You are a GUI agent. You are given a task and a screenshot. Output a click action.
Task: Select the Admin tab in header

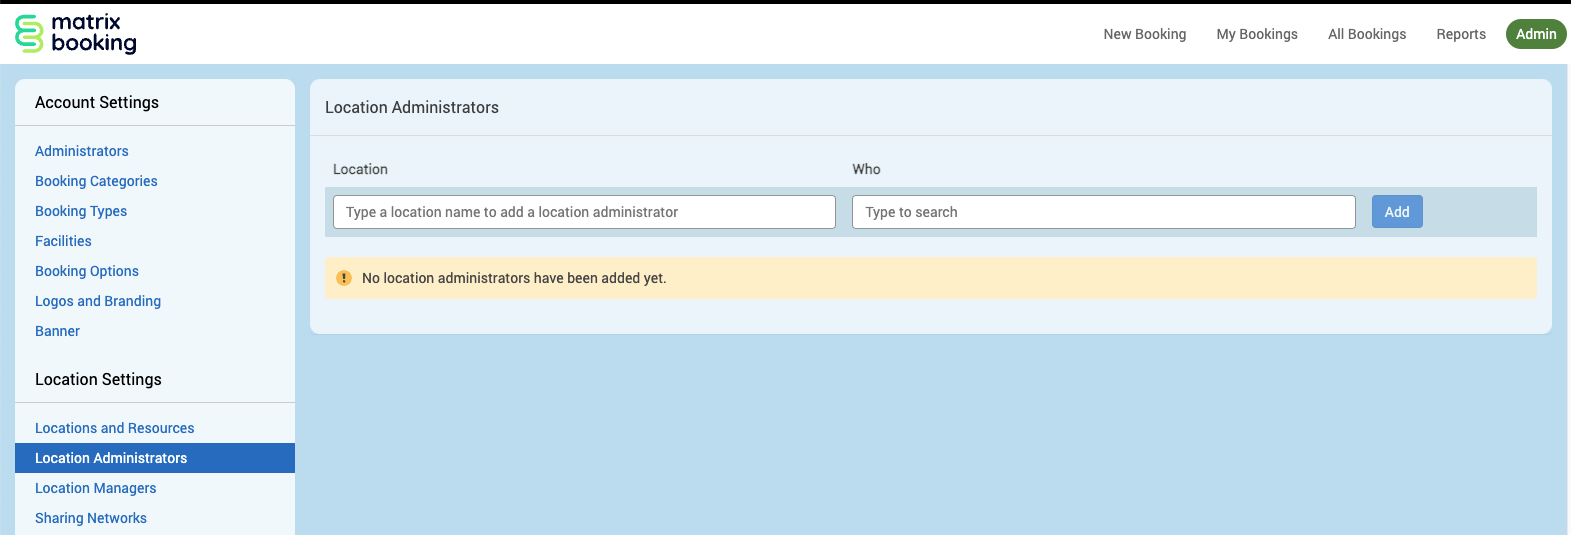click(x=1535, y=34)
